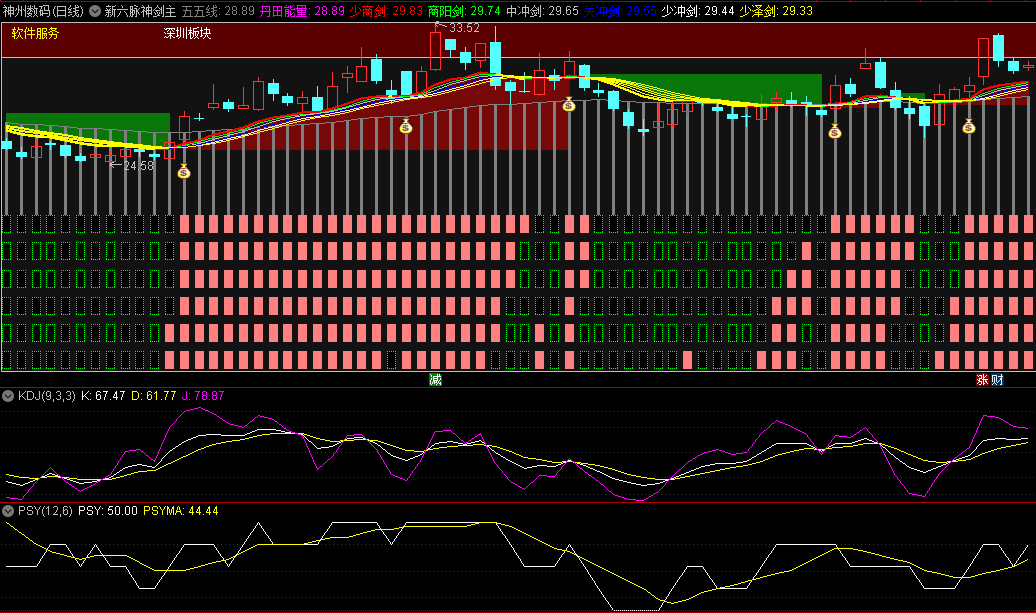This screenshot has height=613, width=1036.
Task: Select the 丹田能量: 28.89 value
Action: click(302, 11)
